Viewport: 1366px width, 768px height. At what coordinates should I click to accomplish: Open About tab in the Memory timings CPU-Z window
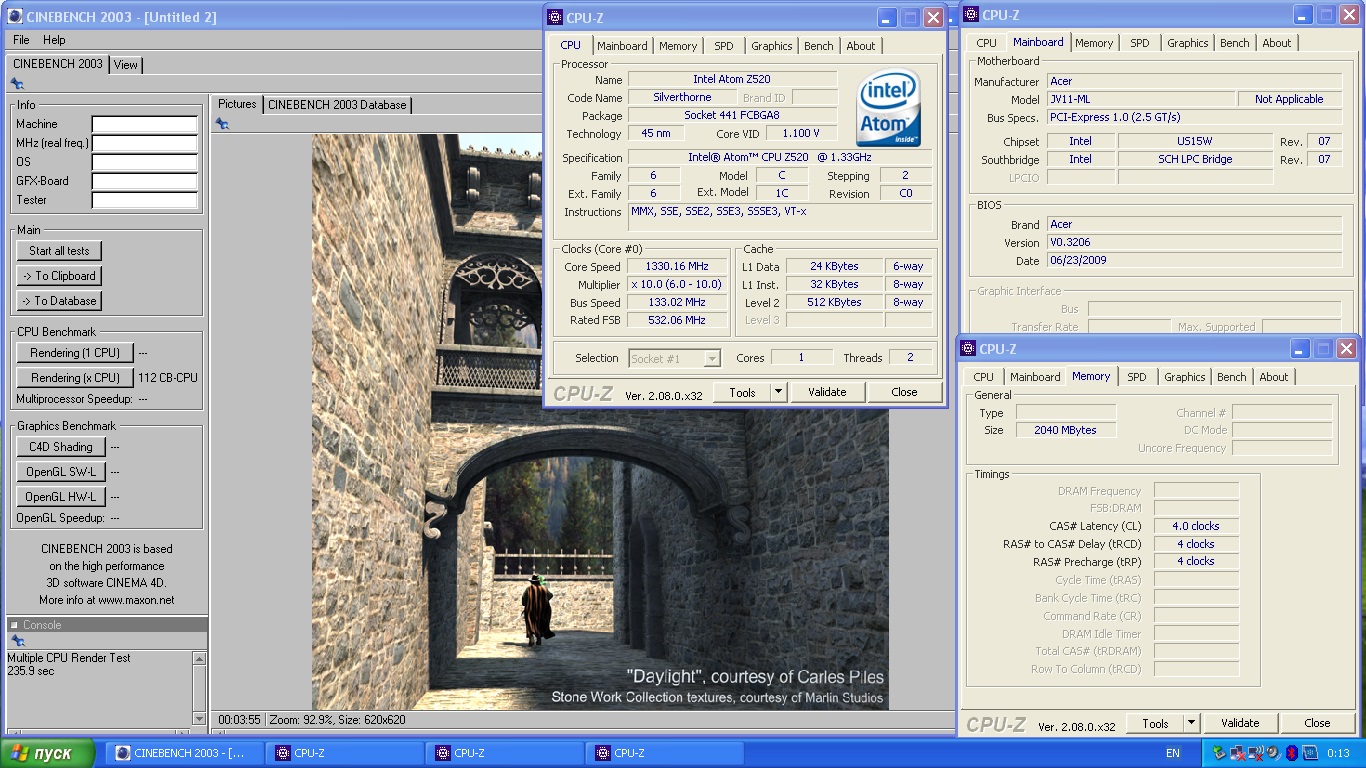[1274, 377]
